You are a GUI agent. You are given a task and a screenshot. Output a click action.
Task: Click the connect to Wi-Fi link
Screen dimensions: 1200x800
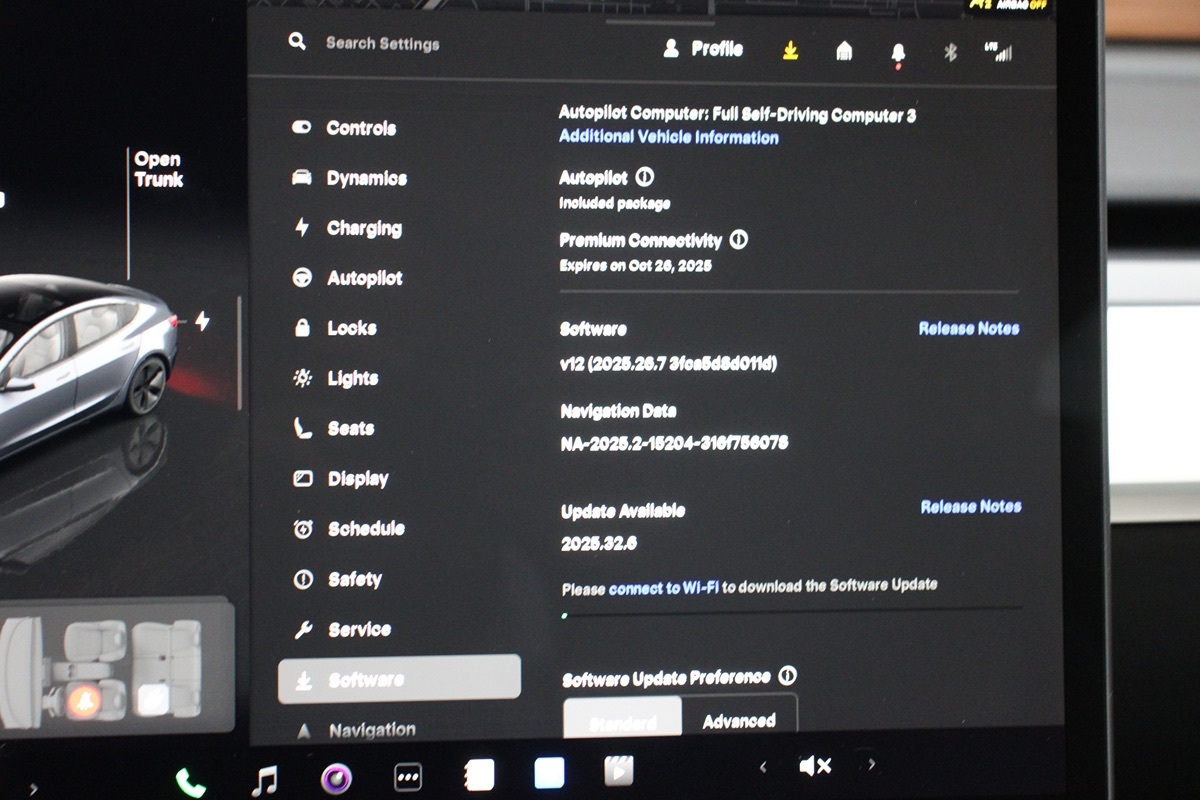coord(663,588)
